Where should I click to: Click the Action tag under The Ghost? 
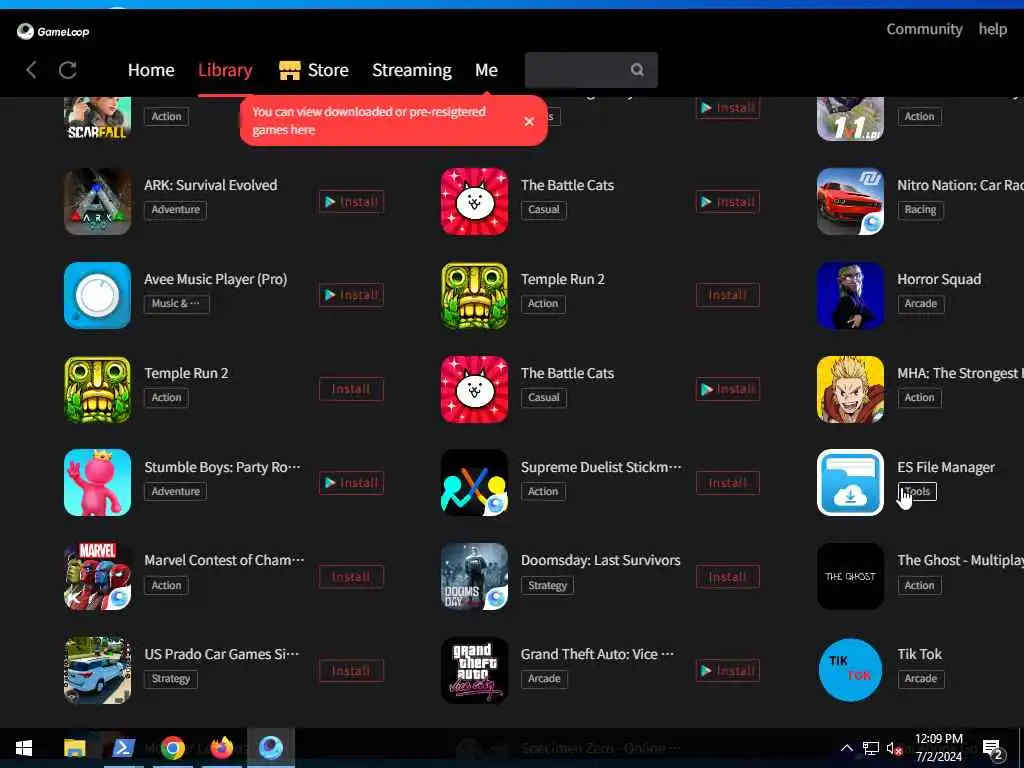(x=920, y=586)
